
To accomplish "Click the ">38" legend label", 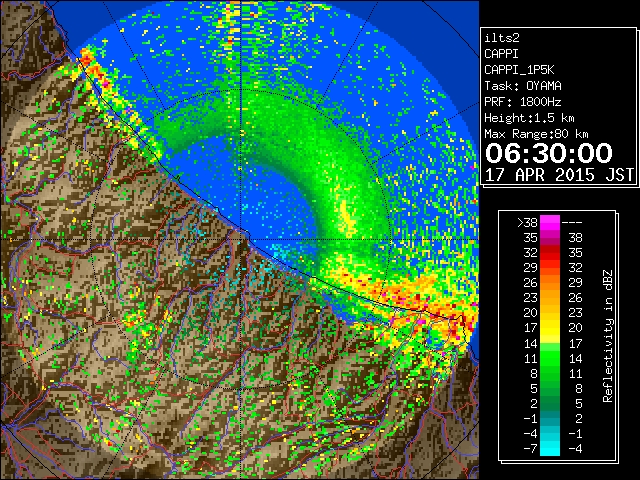I will 527,223.
